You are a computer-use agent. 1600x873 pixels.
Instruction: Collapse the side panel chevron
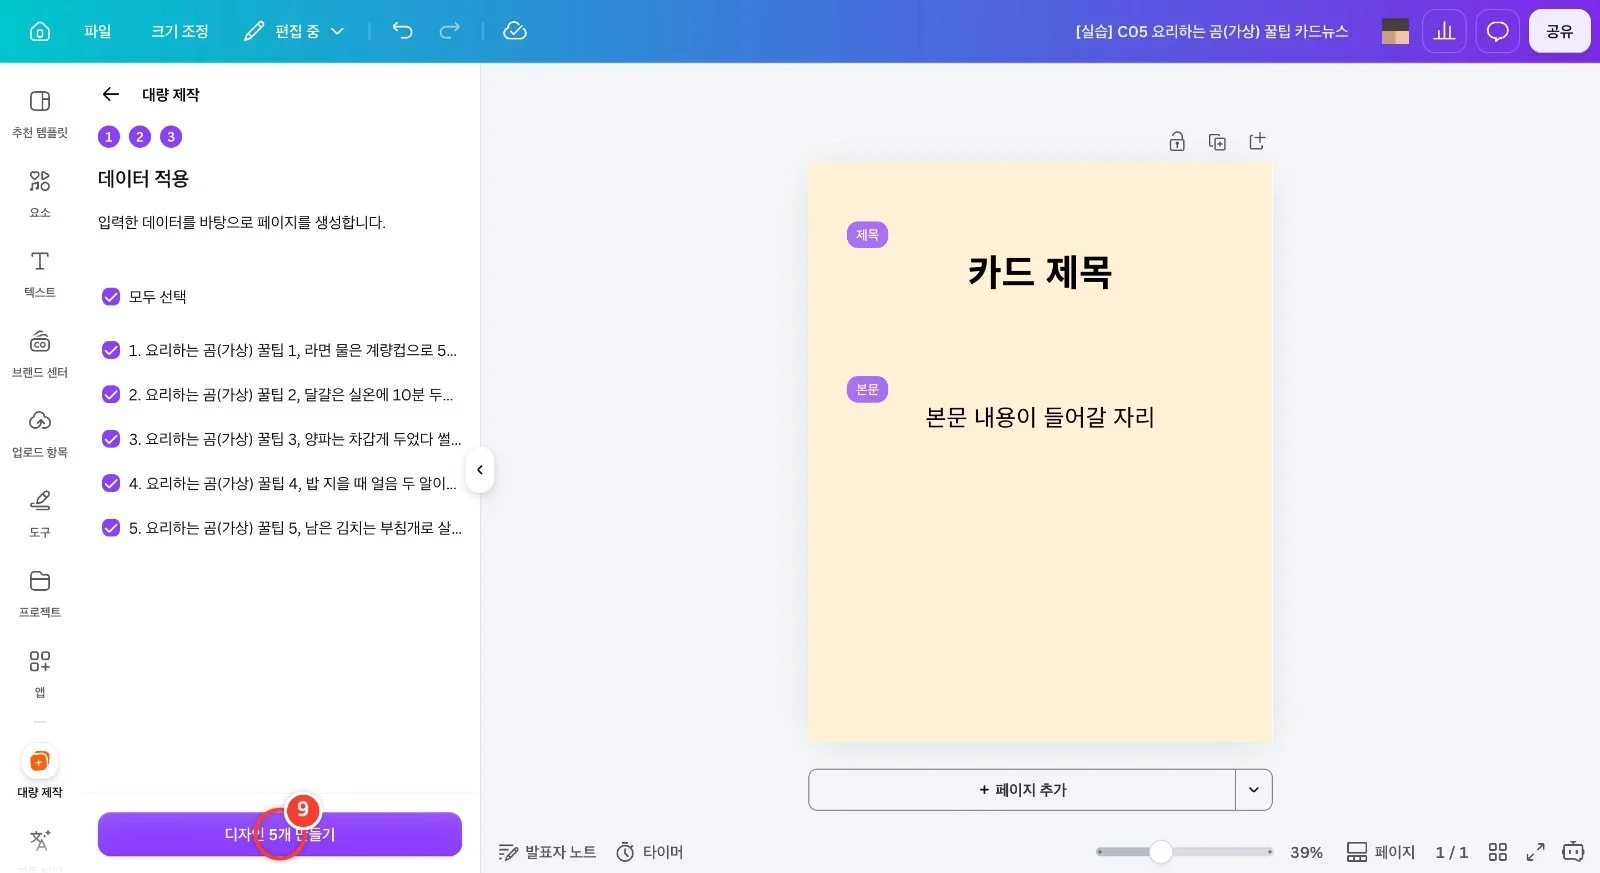[x=480, y=470]
